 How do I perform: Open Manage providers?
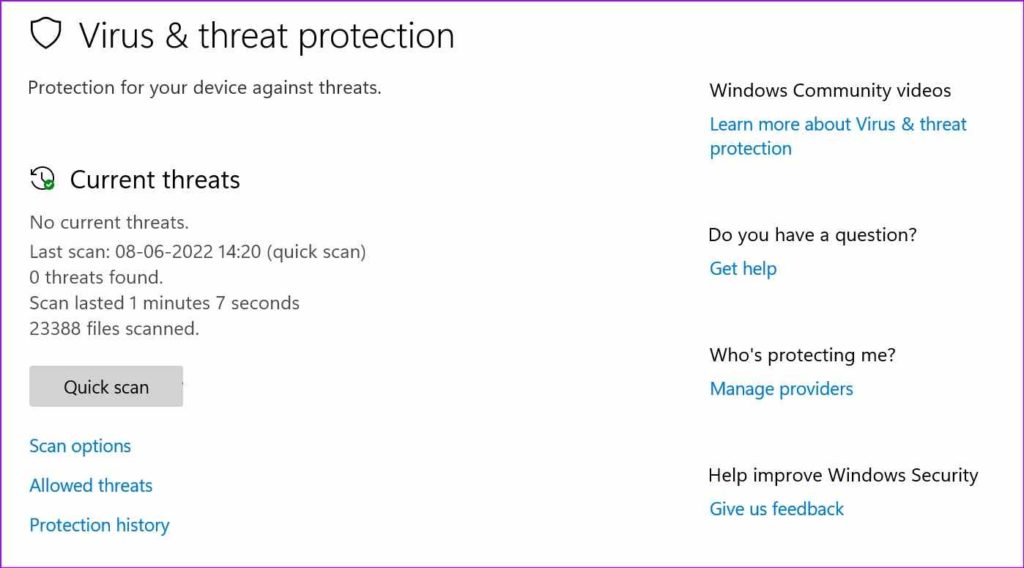(x=781, y=388)
